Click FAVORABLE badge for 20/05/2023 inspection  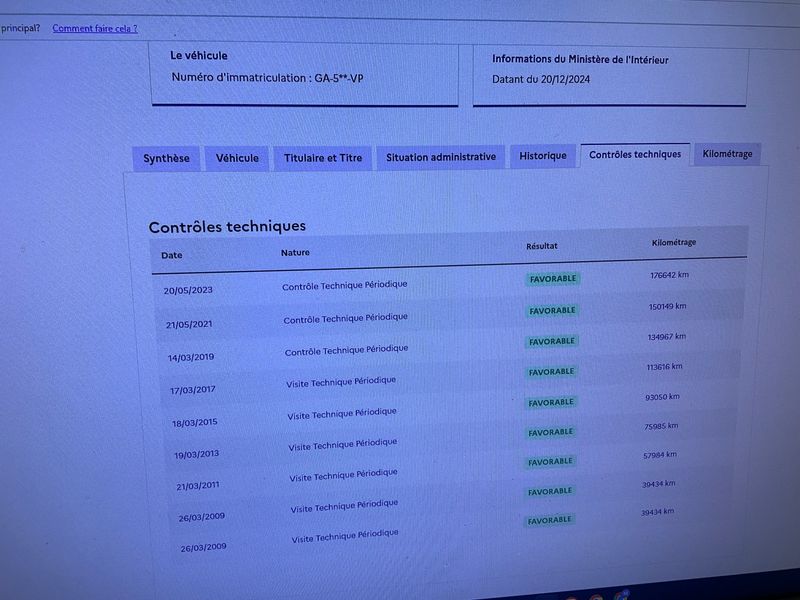tap(553, 279)
